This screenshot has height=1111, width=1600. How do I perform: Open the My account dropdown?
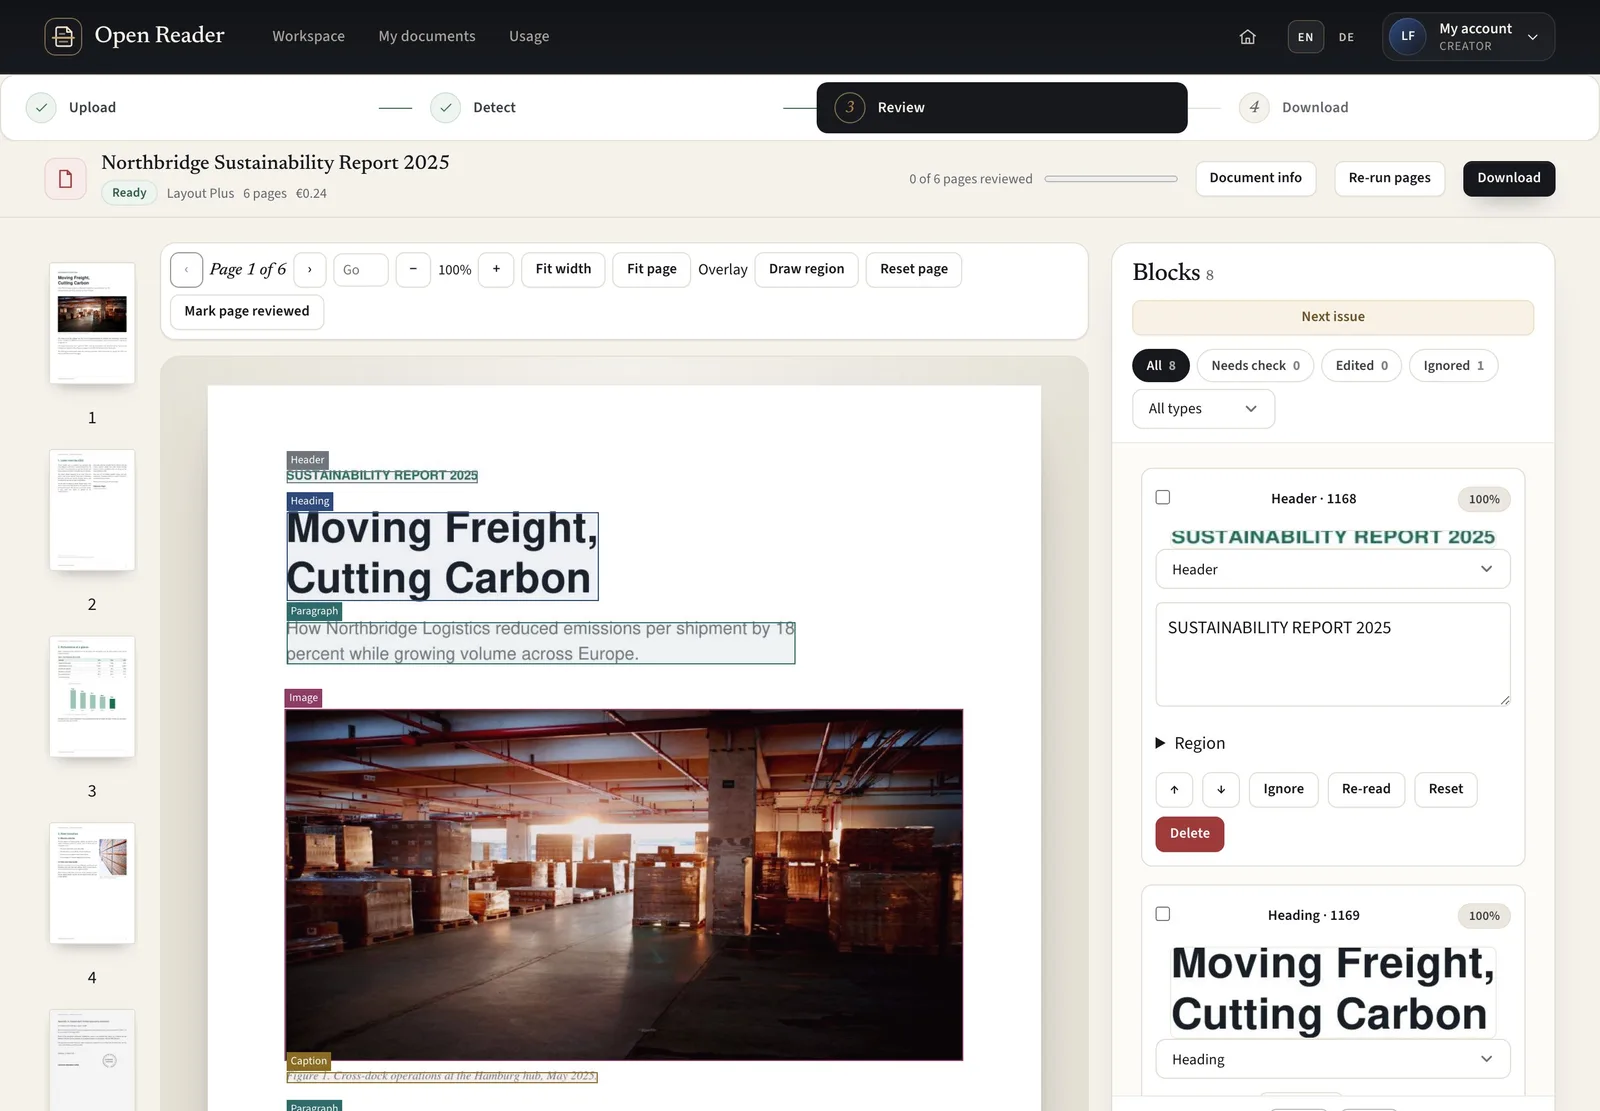click(1468, 37)
